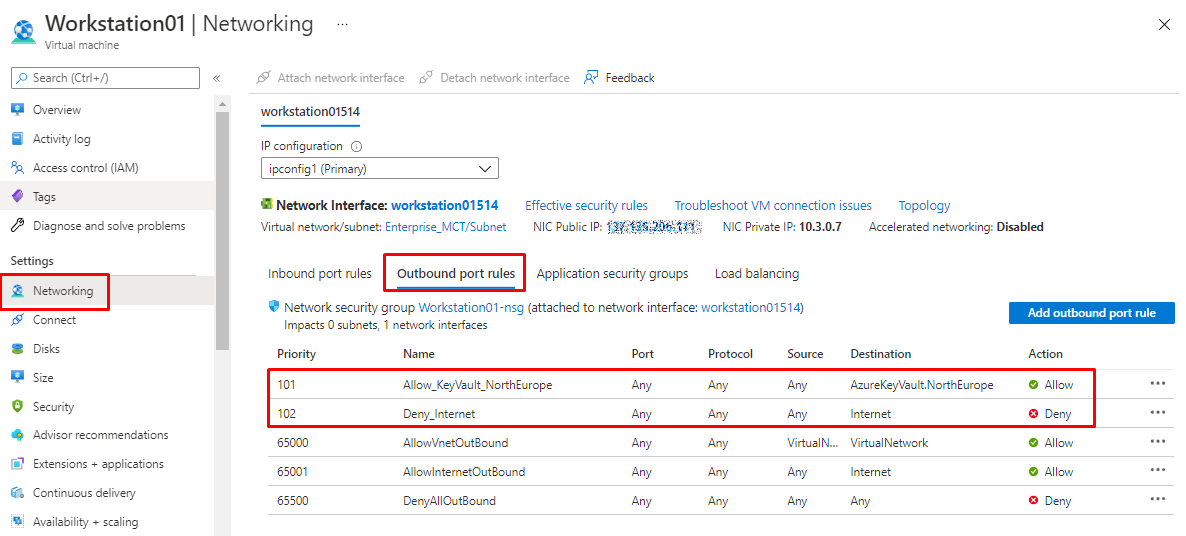Screen dimensions: 1186x536
Task: Open Access control (IAM) page
Action: tap(85, 168)
